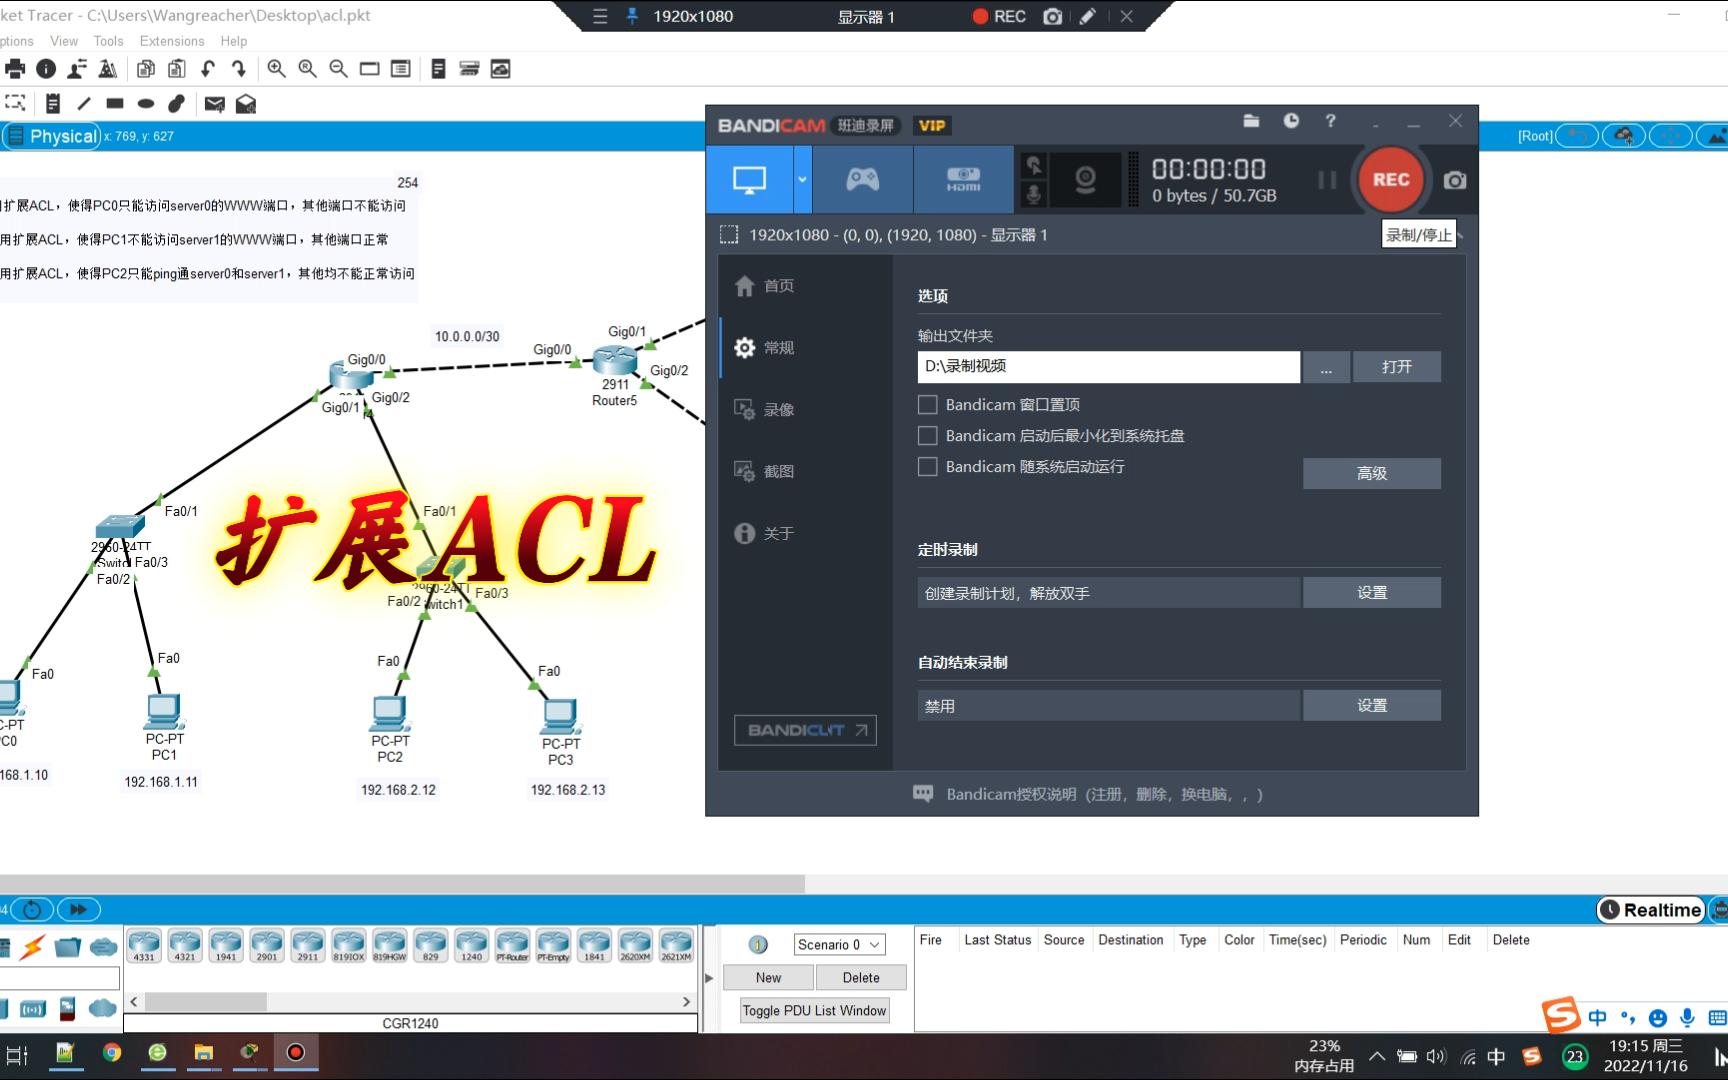The height and width of the screenshot is (1080, 1728).
Task: Click the Undo arrow icon
Action: pos(208,69)
